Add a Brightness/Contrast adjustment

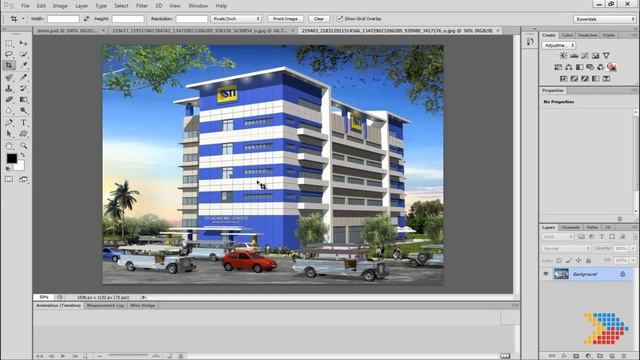[x=563, y=56]
